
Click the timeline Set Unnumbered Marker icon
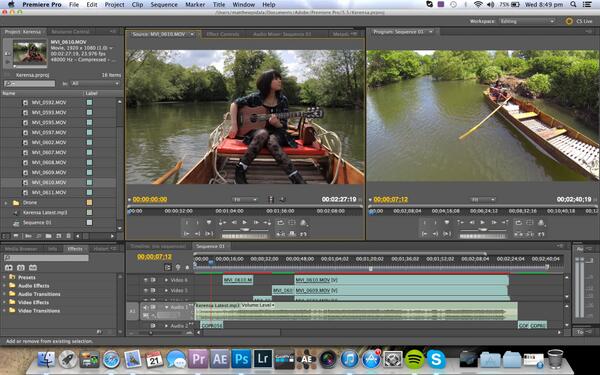pyautogui.click(x=187, y=267)
